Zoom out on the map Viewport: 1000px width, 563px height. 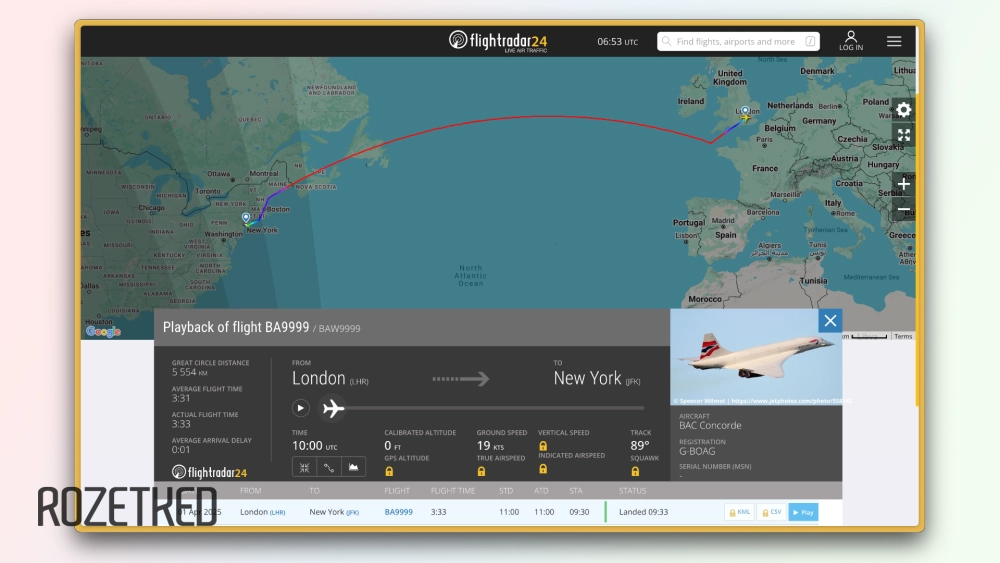click(903, 209)
